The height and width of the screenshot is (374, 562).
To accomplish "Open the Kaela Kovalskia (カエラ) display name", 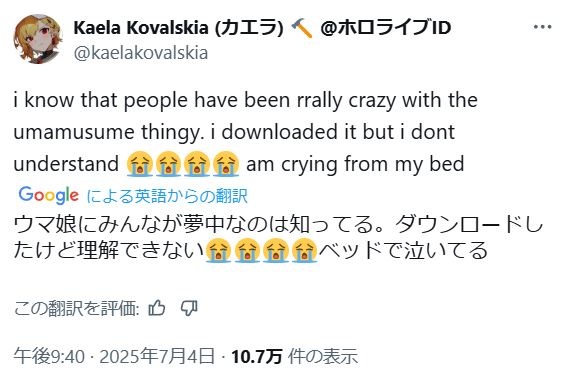I will (178, 28).
